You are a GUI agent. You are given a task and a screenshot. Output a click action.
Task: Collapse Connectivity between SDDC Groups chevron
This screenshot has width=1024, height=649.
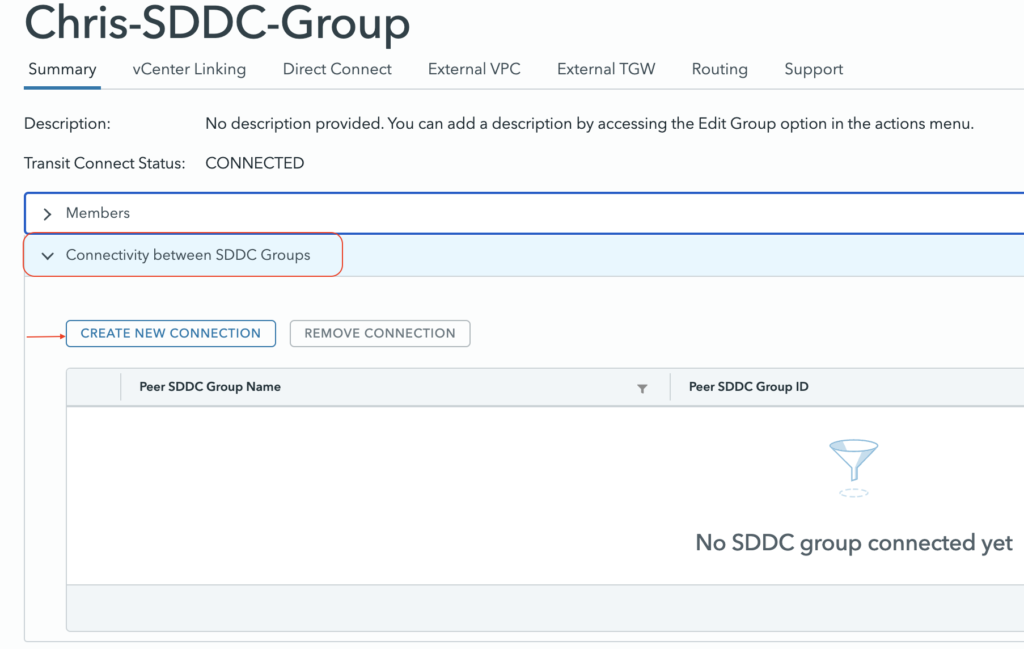(47, 256)
